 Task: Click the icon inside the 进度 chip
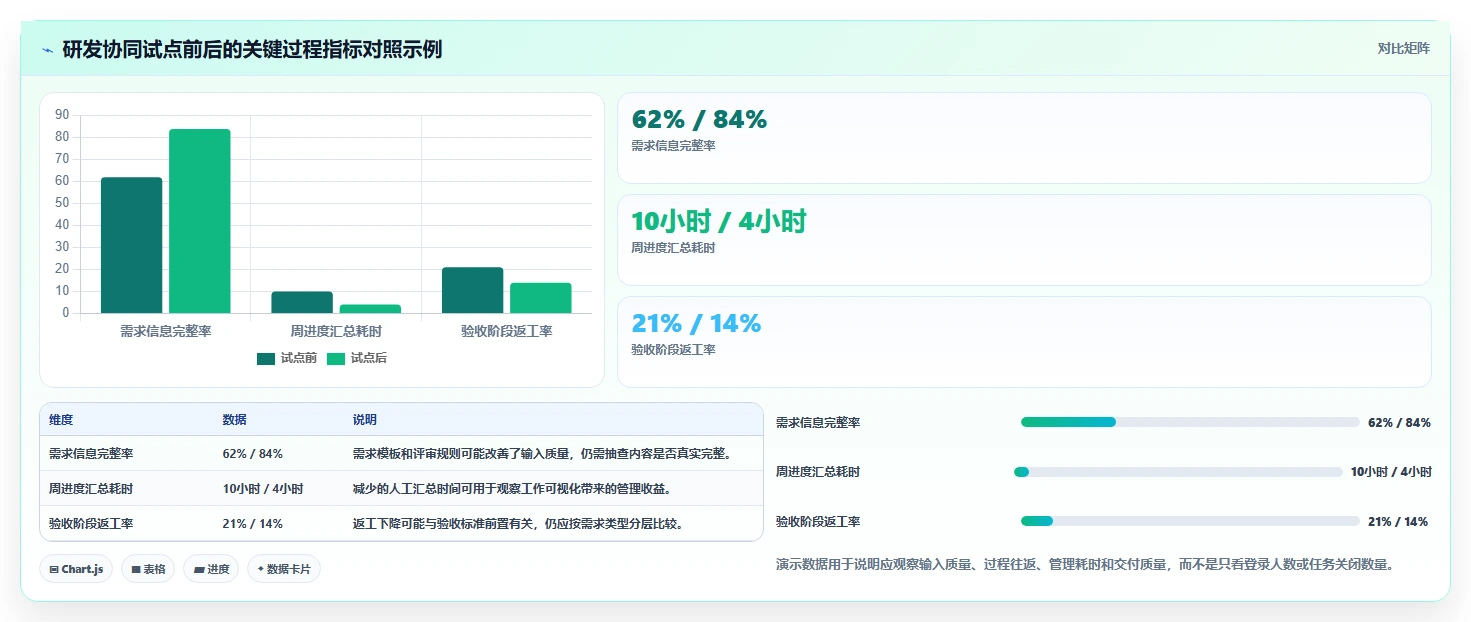pos(199,569)
